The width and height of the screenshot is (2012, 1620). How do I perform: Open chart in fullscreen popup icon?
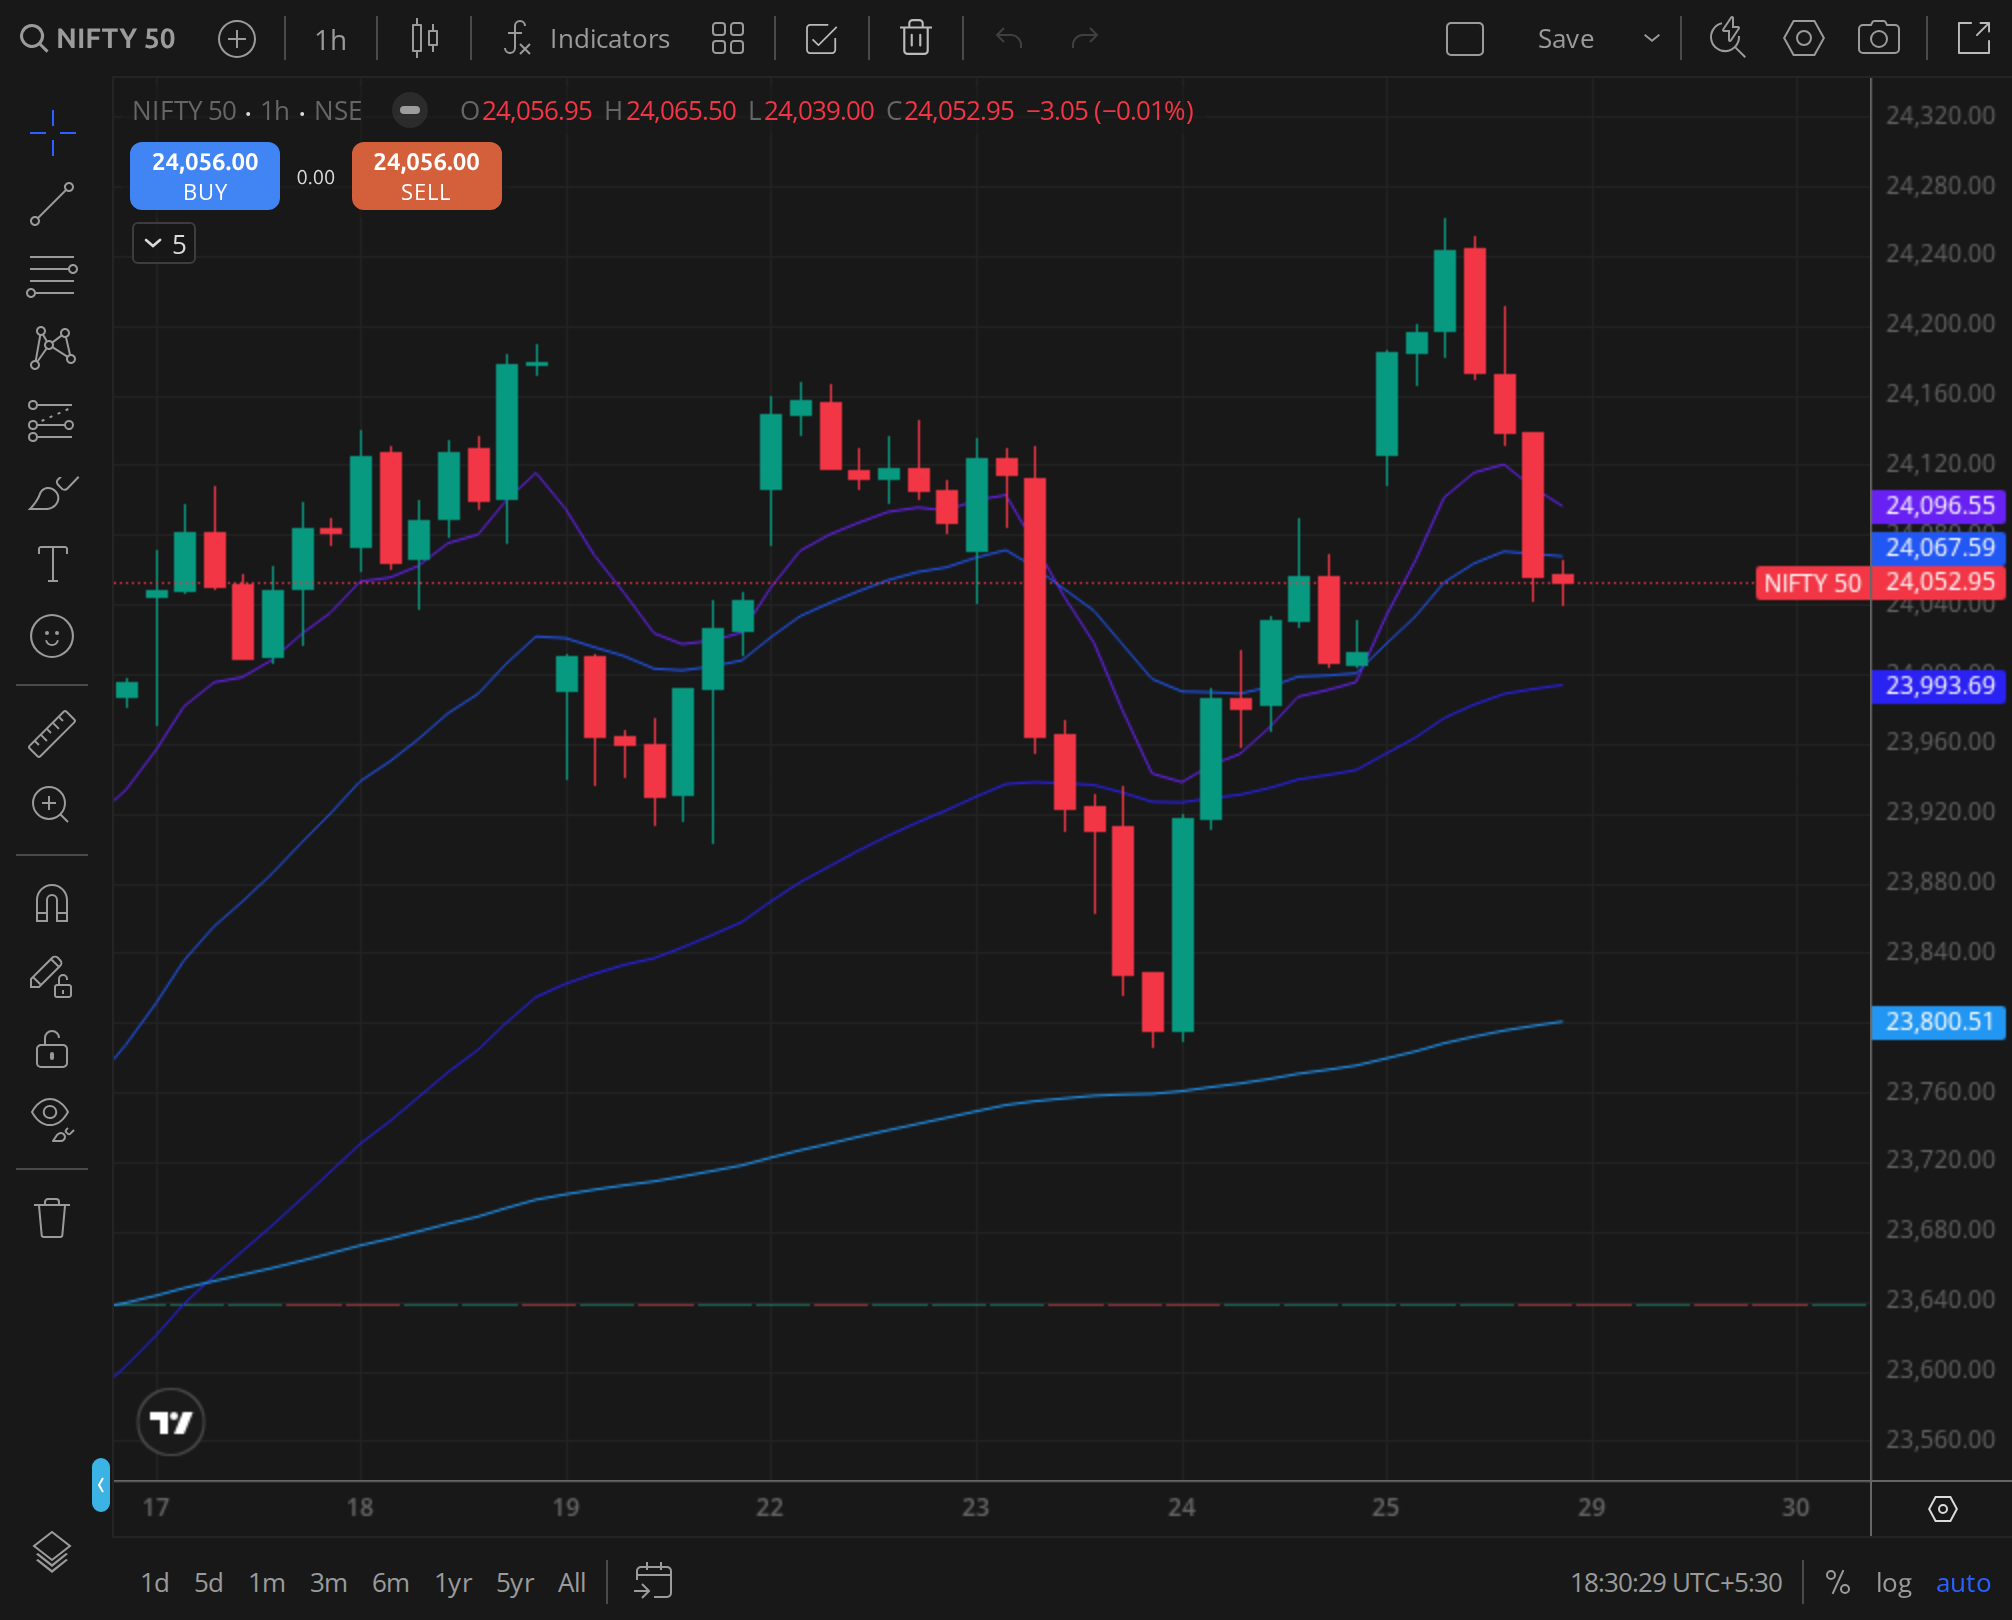(x=1974, y=39)
